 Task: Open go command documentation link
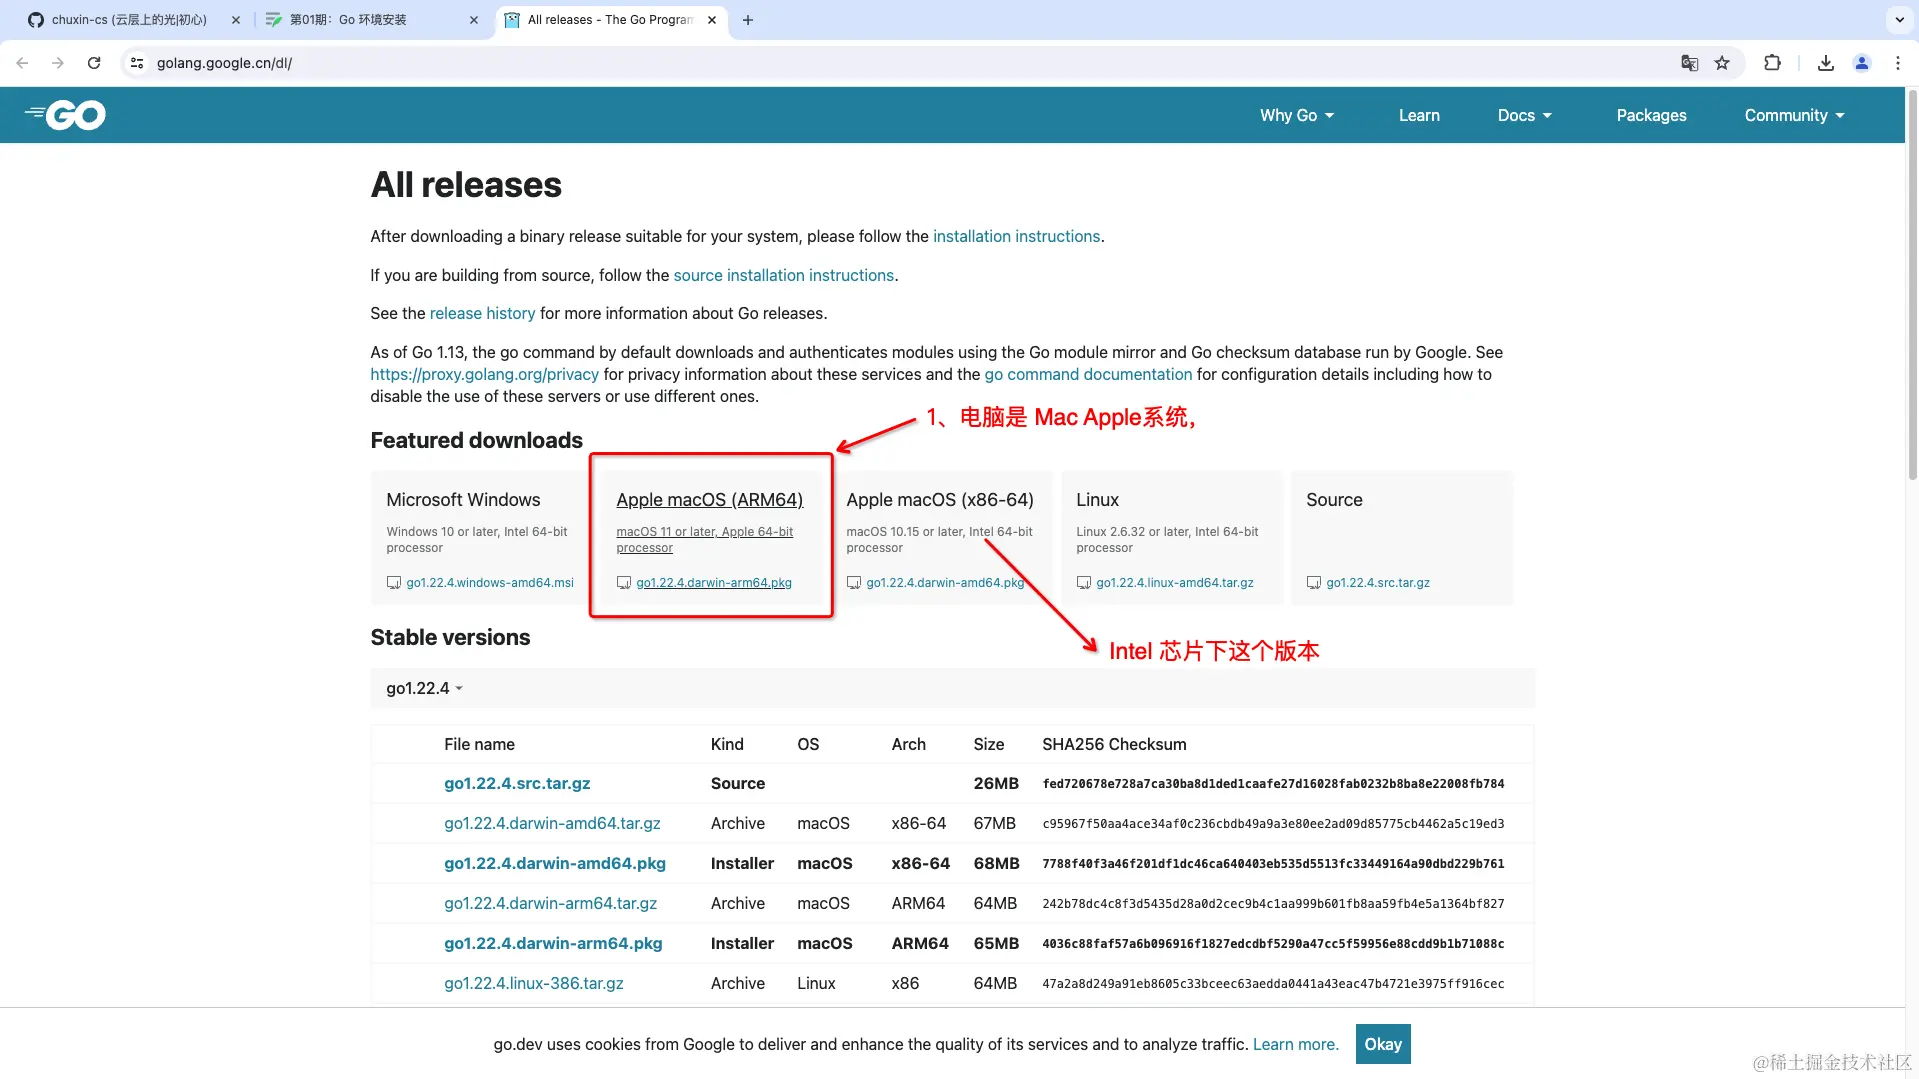pos(1088,375)
